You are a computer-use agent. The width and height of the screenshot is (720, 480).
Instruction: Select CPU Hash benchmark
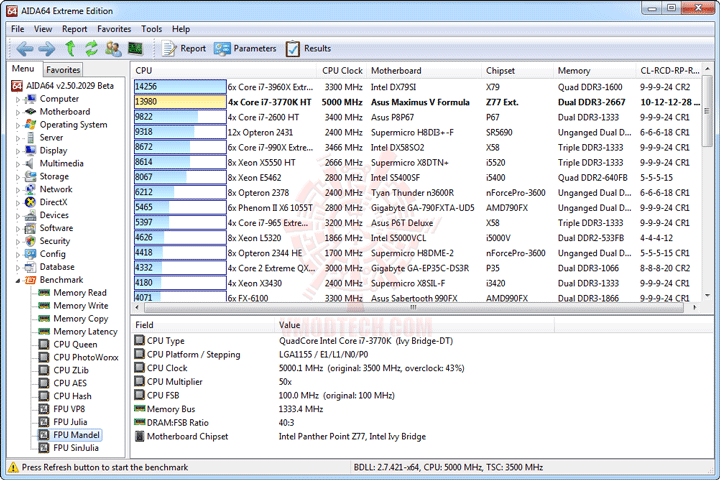pyautogui.click(x=72, y=396)
